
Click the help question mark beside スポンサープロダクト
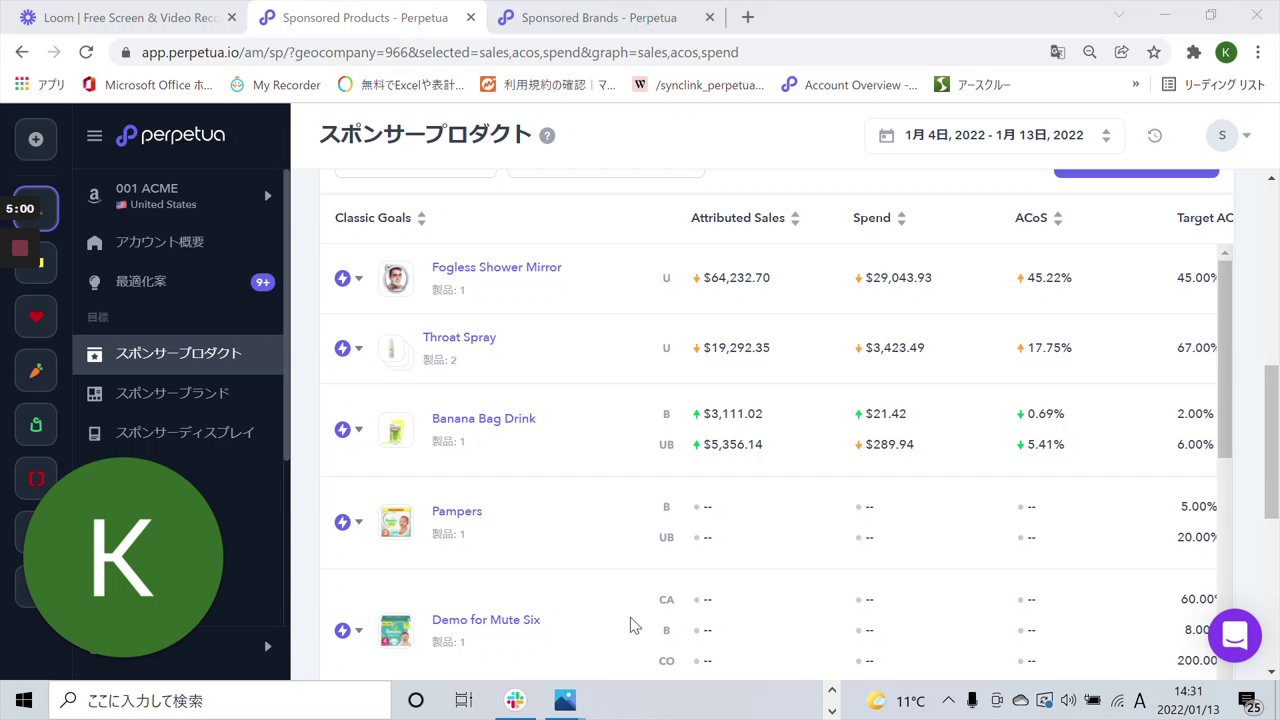tap(547, 136)
